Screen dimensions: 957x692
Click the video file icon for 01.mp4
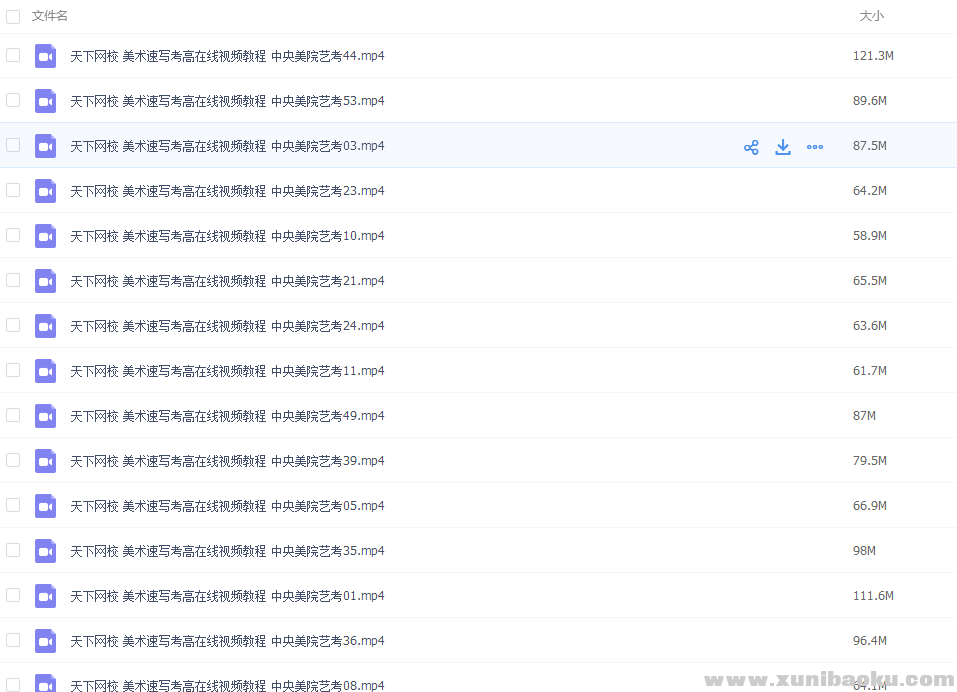(x=45, y=596)
